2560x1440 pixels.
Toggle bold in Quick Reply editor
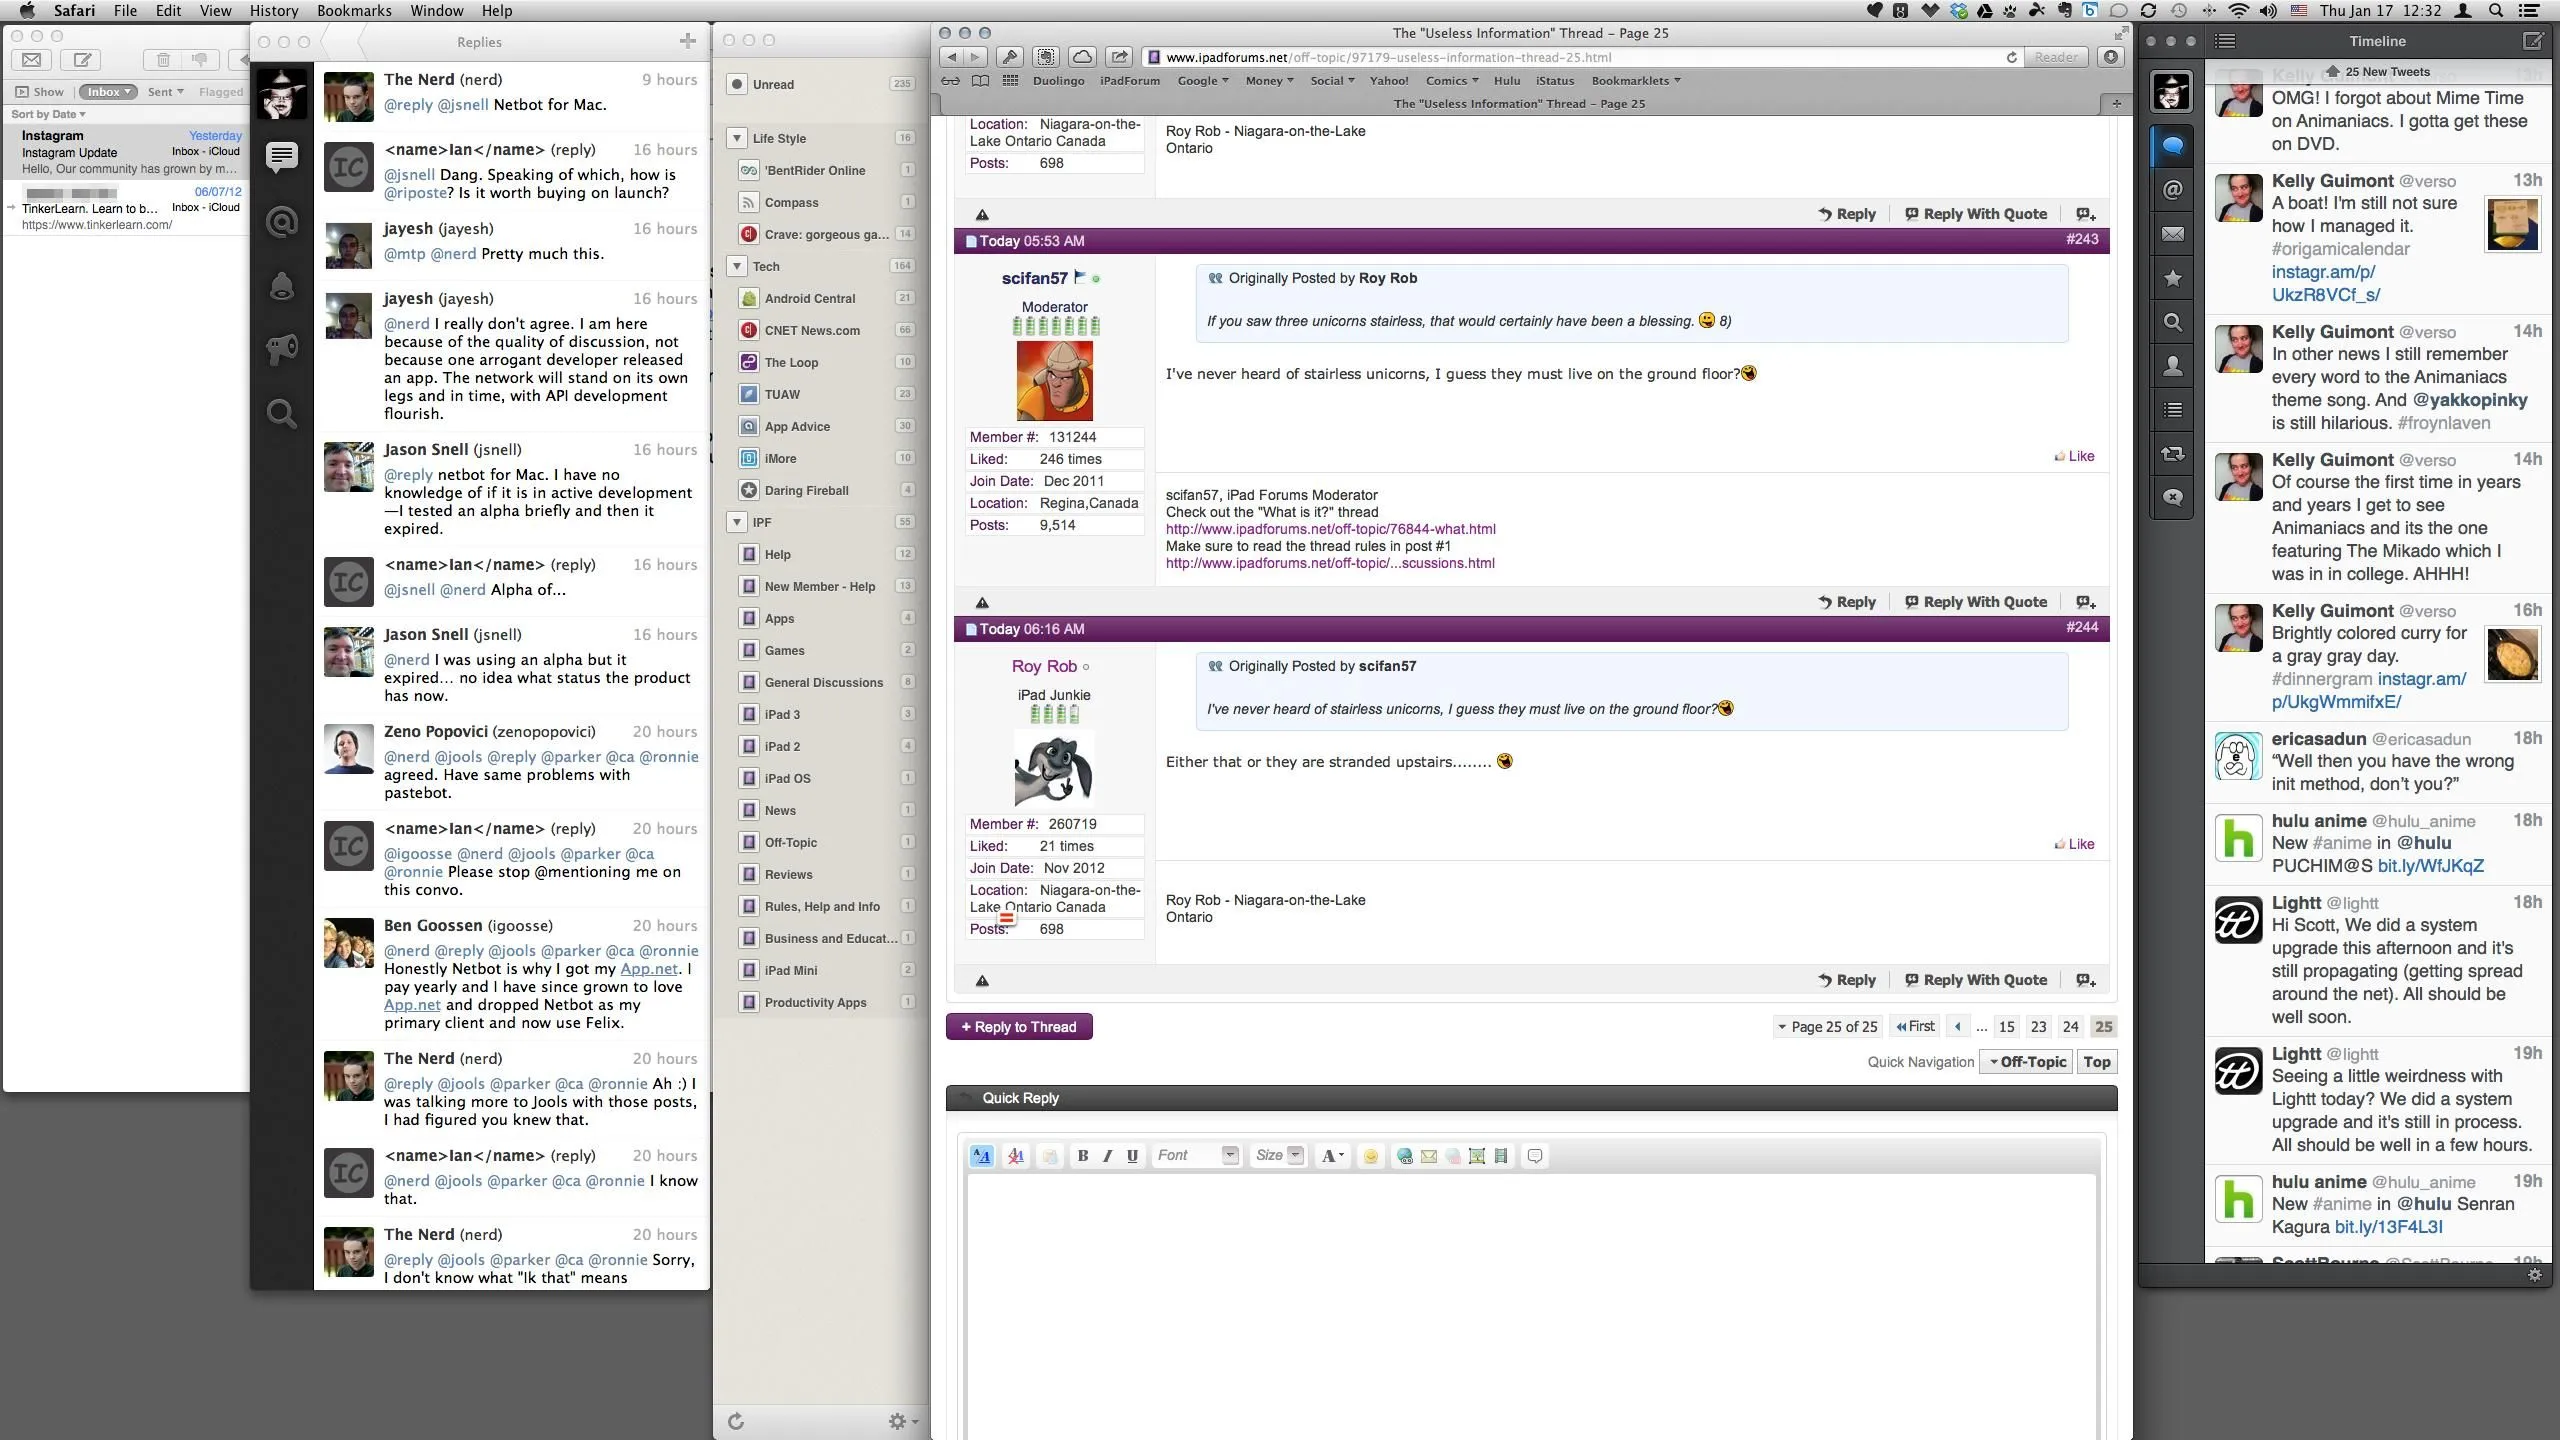pyautogui.click(x=1082, y=1156)
